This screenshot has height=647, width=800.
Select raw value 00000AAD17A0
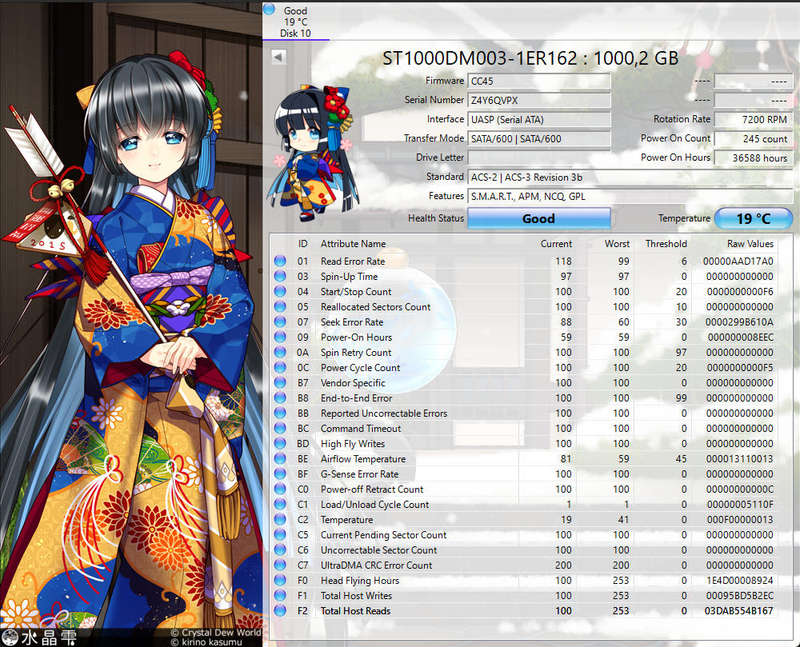[738, 261]
